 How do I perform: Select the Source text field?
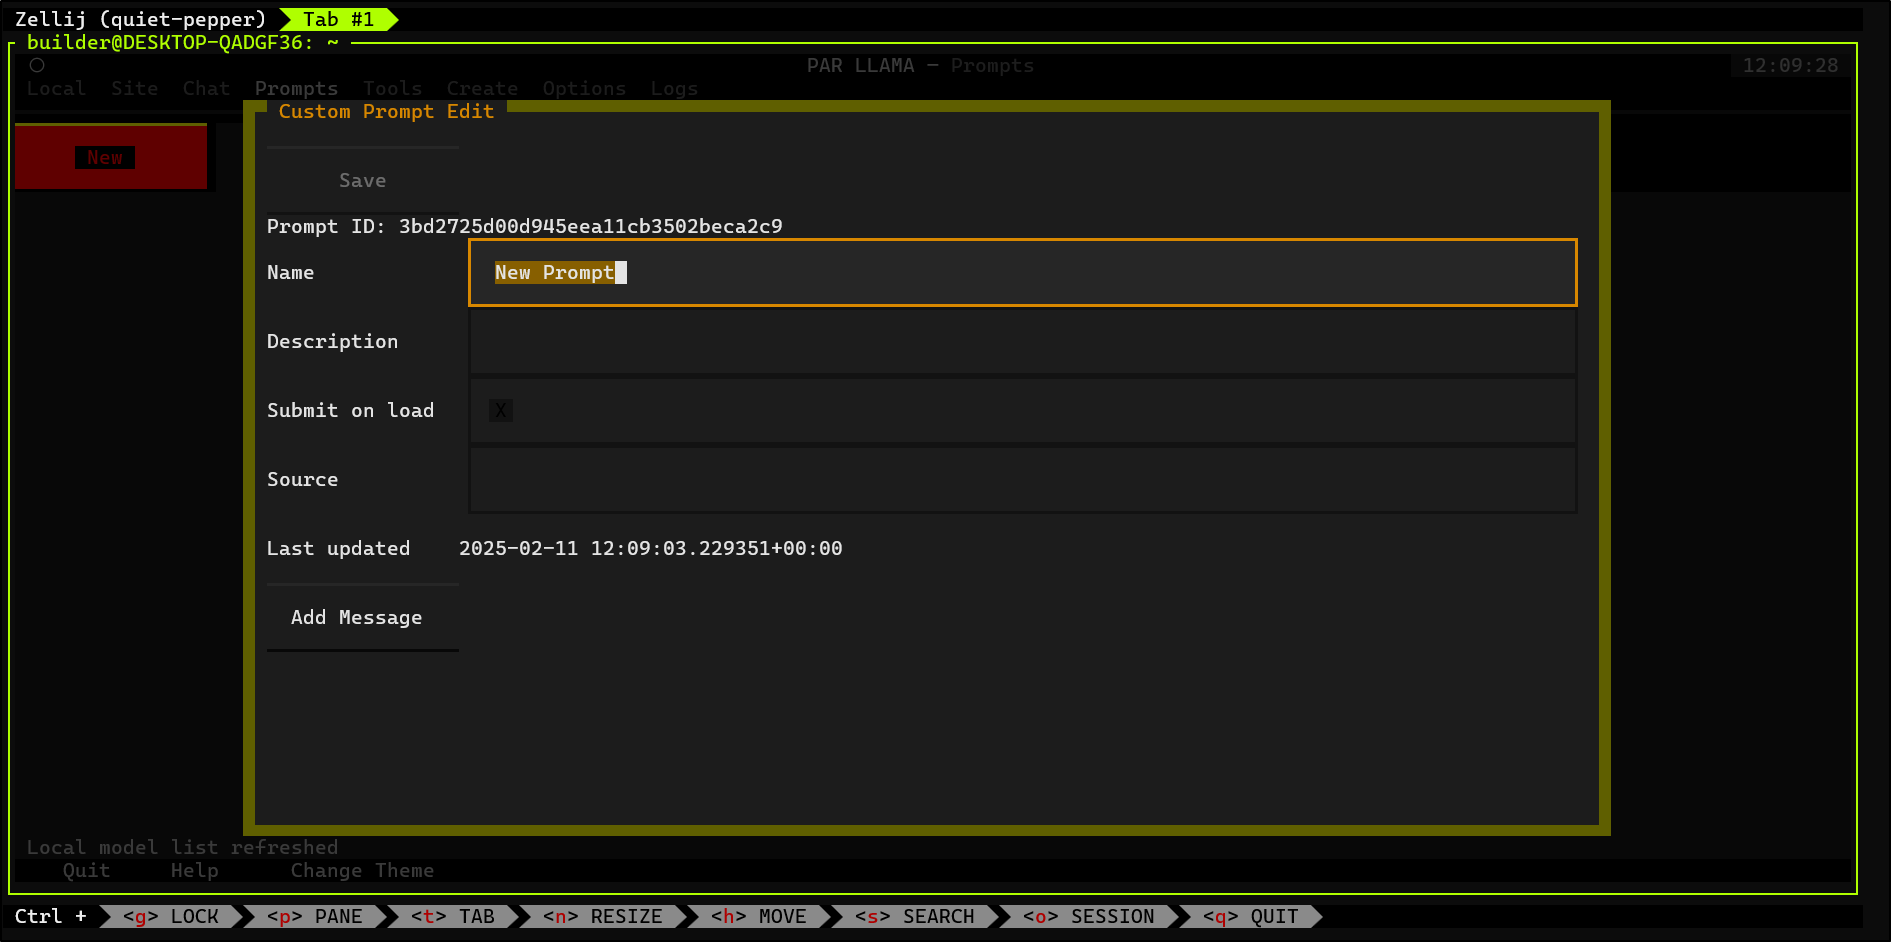pos(1021,480)
